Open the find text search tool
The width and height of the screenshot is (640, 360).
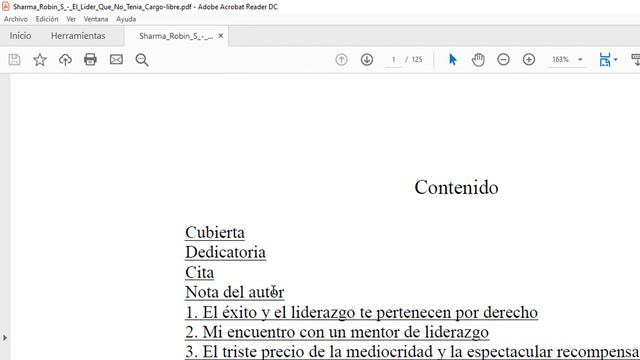coord(142,60)
